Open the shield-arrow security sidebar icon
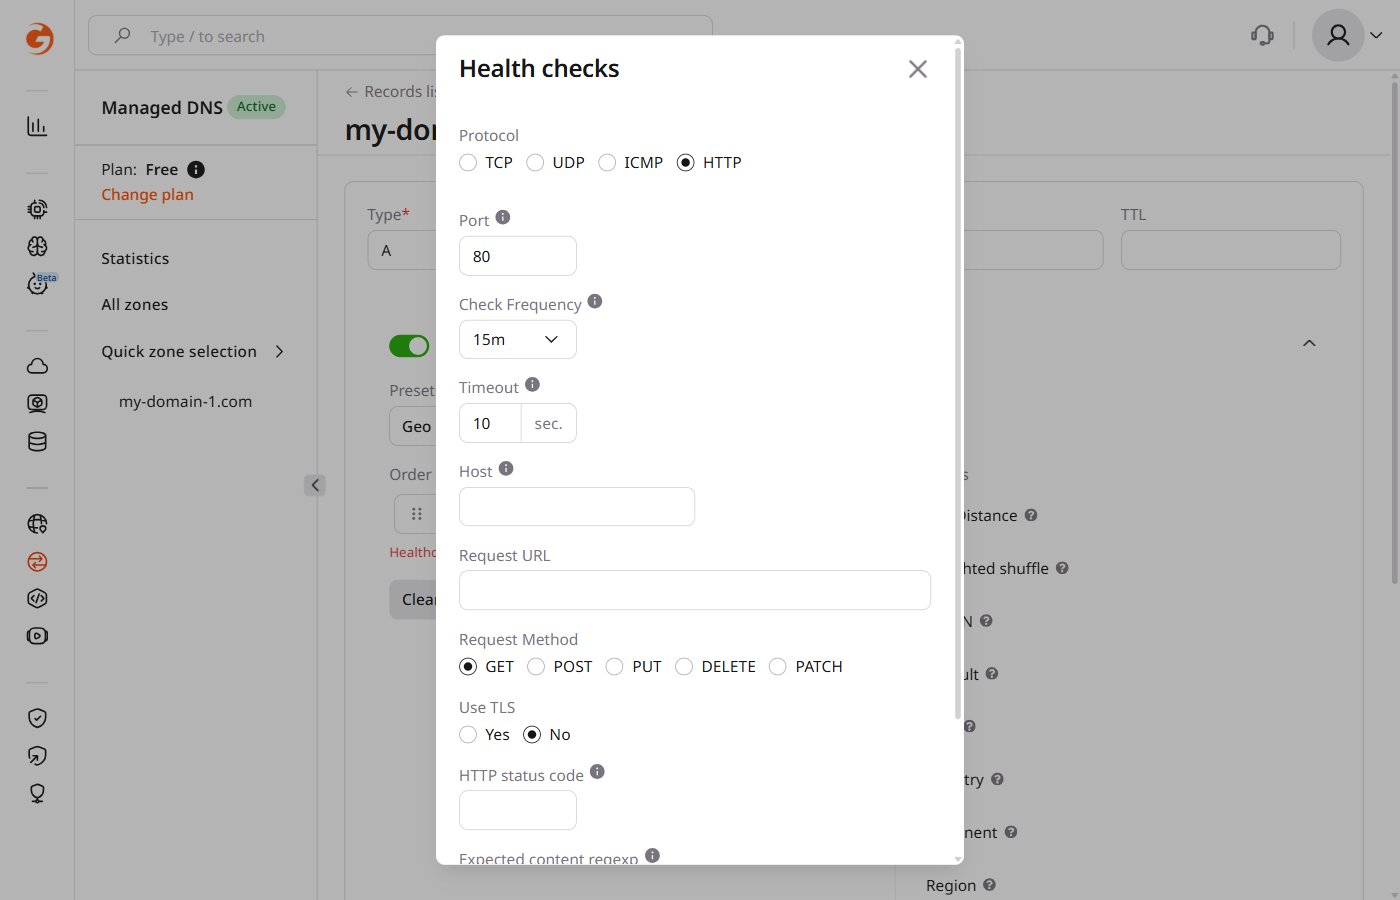1400x900 pixels. pyautogui.click(x=37, y=756)
